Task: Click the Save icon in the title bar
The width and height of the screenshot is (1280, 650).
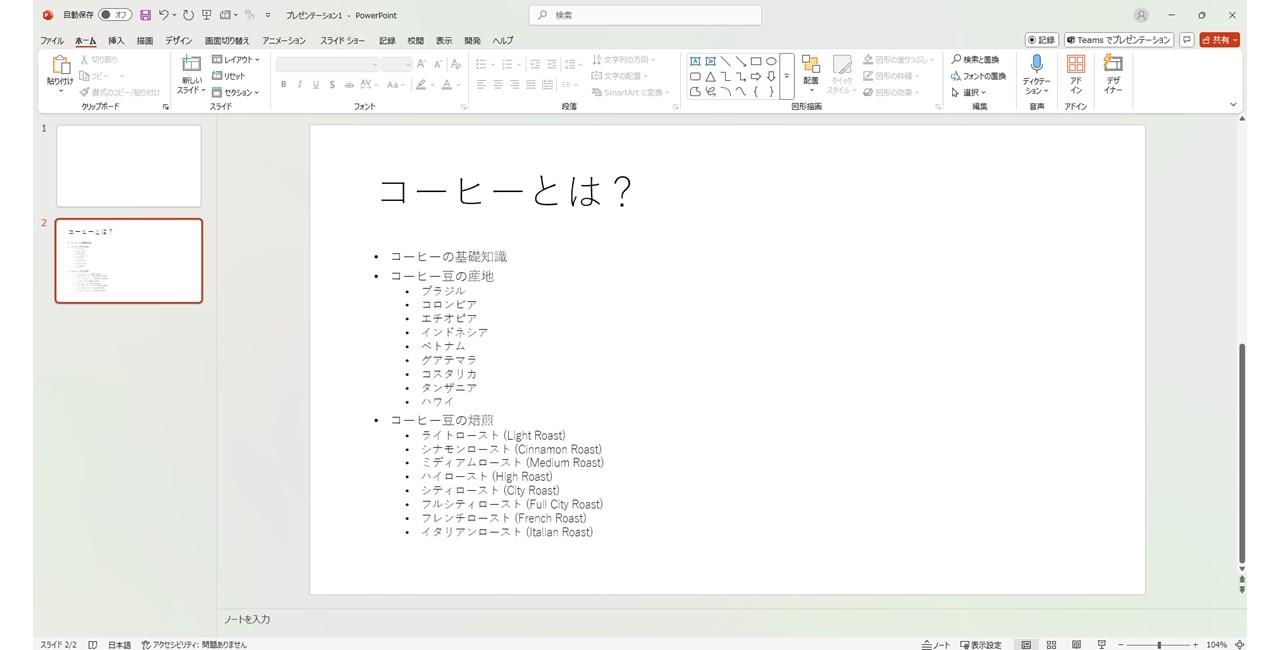Action: [146, 15]
